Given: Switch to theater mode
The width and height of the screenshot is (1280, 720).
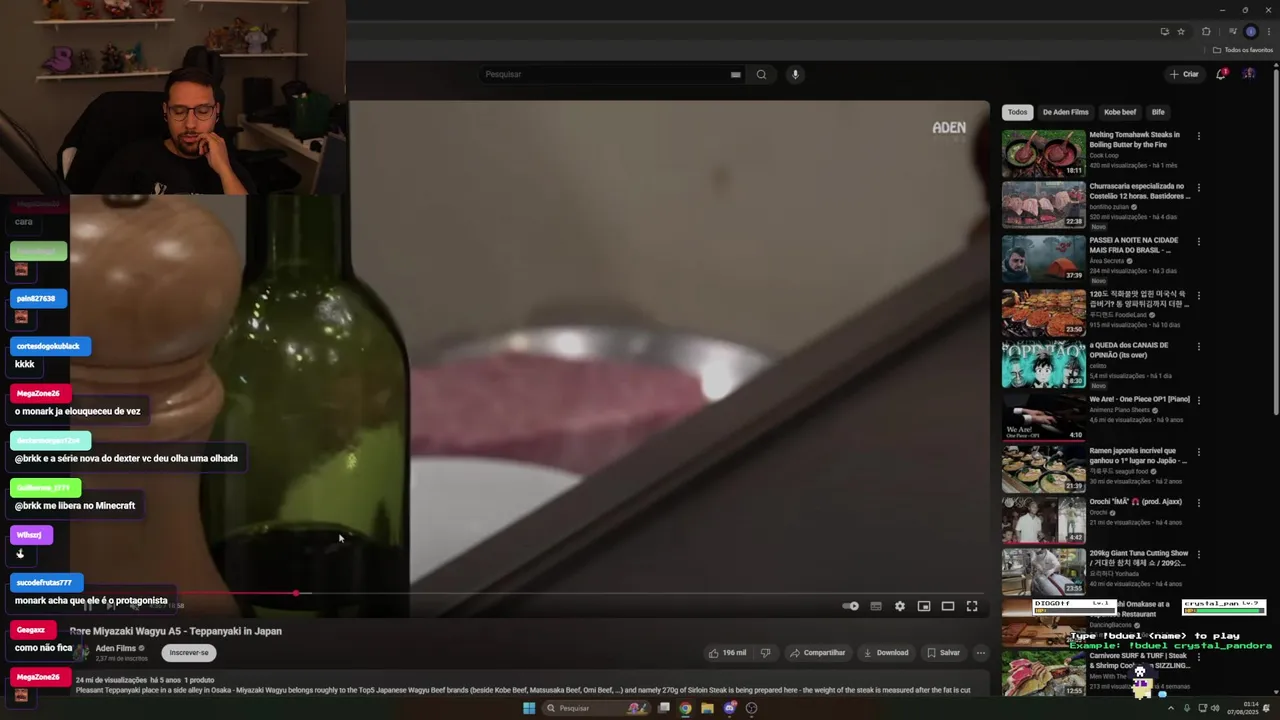Looking at the screenshot, I should tap(948, 606).
